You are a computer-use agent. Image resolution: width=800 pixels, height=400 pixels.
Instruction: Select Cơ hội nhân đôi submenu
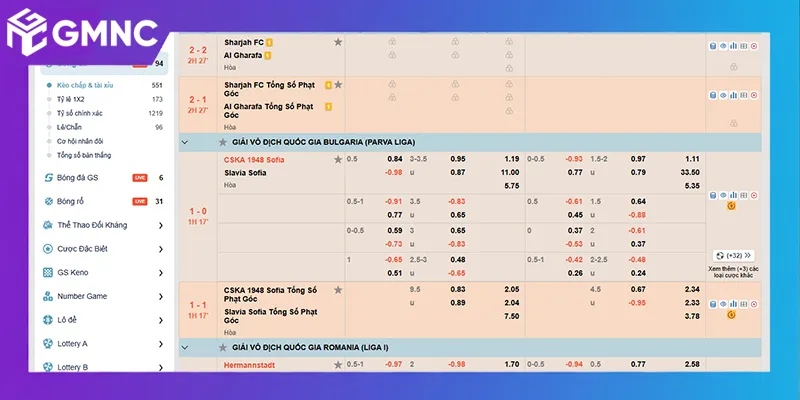(80, 141)
